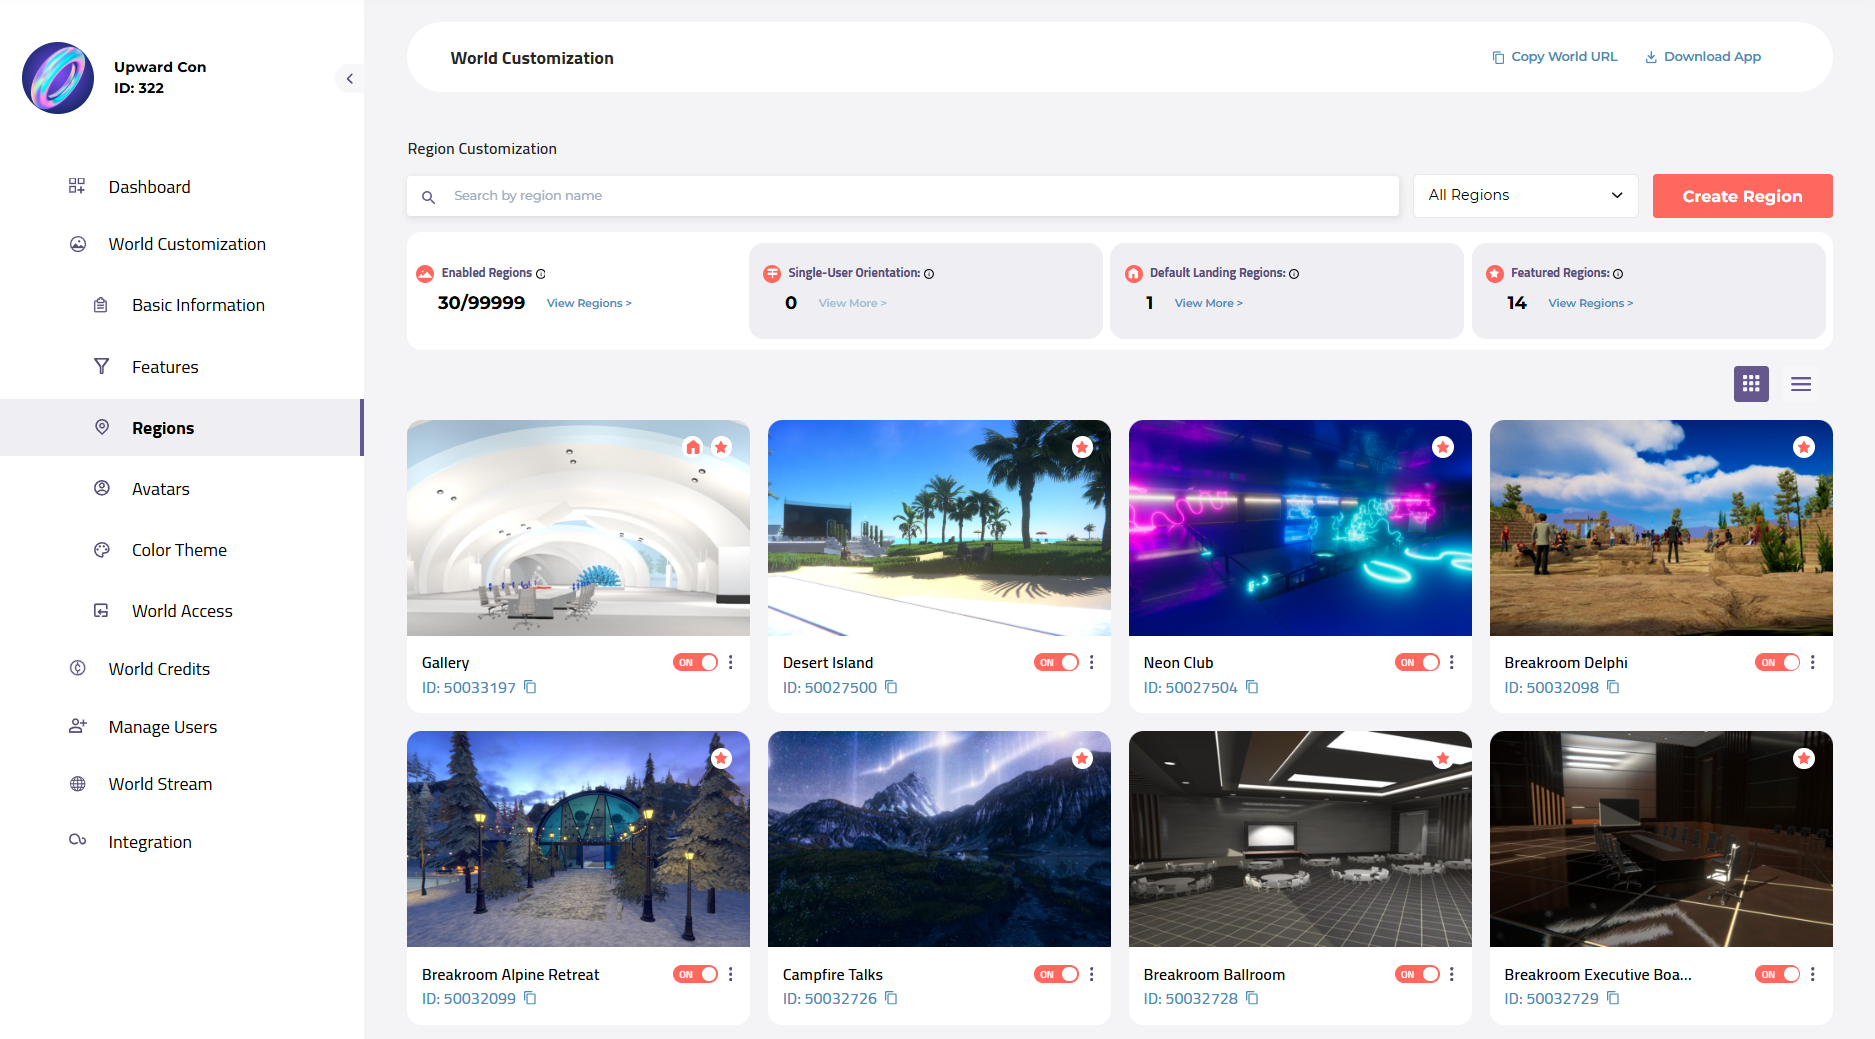Copy Breakroom Delphi region ID icon

click(1613, 687)
